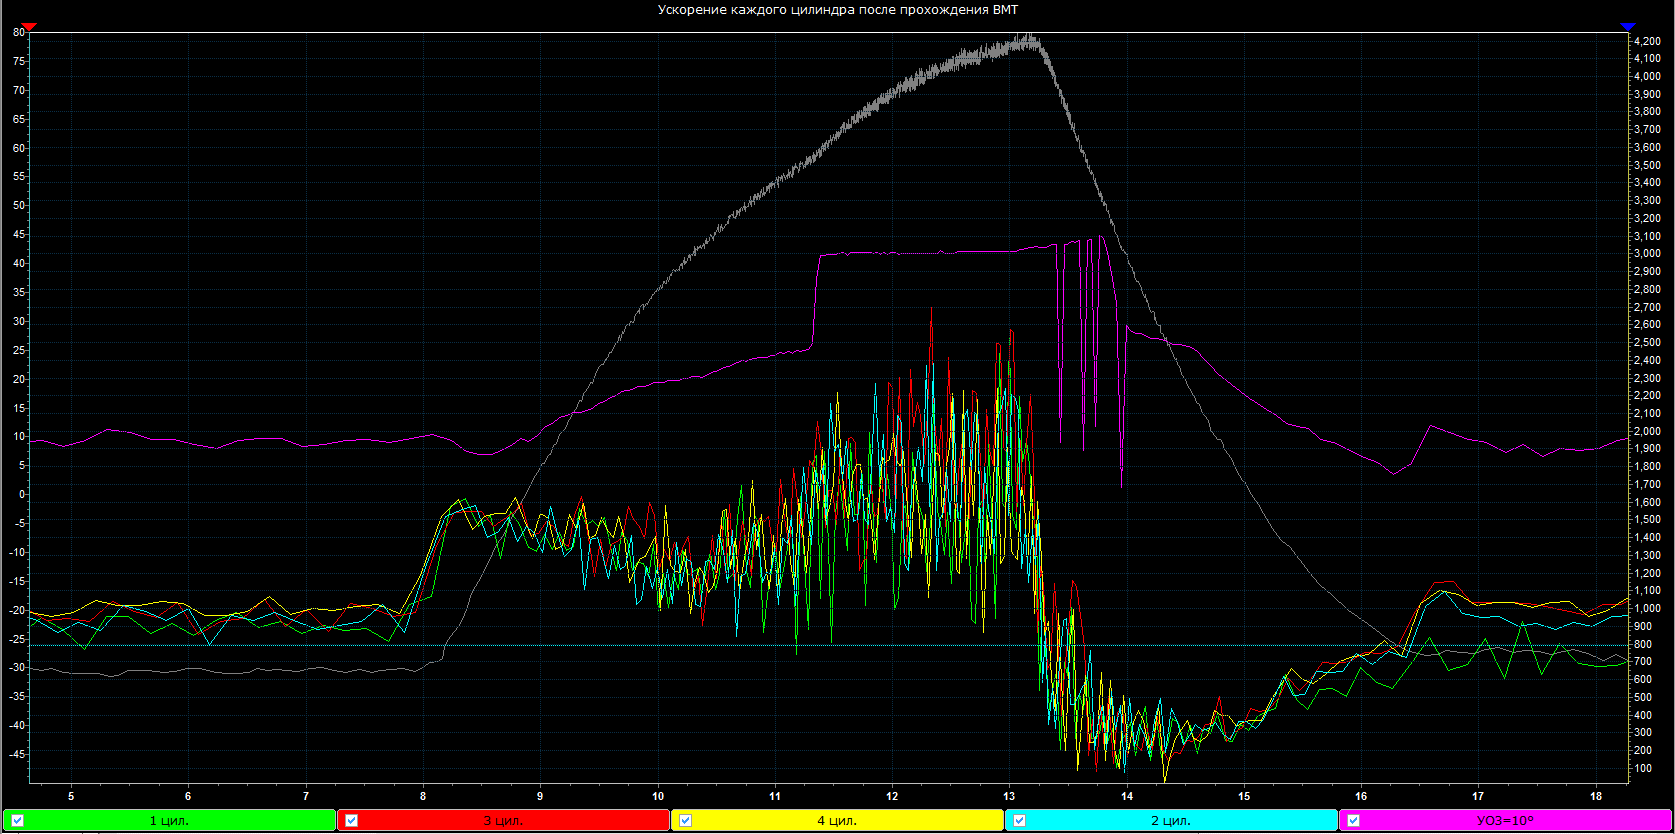Uncheck the '3 цил.' series checkbox
This screenshot has width=1675, height=834.
pos(352,820)
